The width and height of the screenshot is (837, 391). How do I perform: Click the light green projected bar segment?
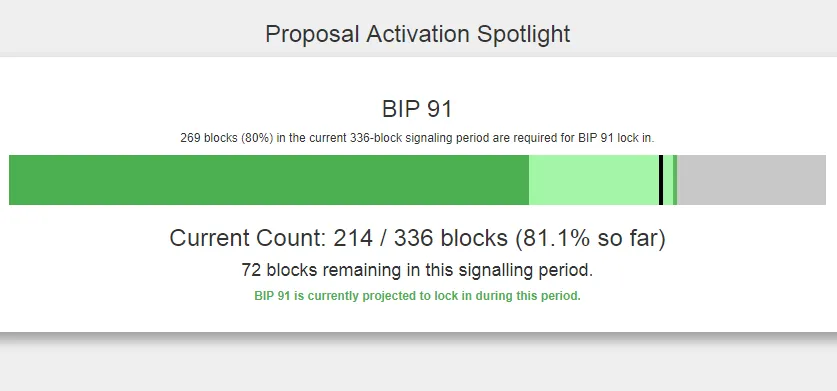click(594, 180)
